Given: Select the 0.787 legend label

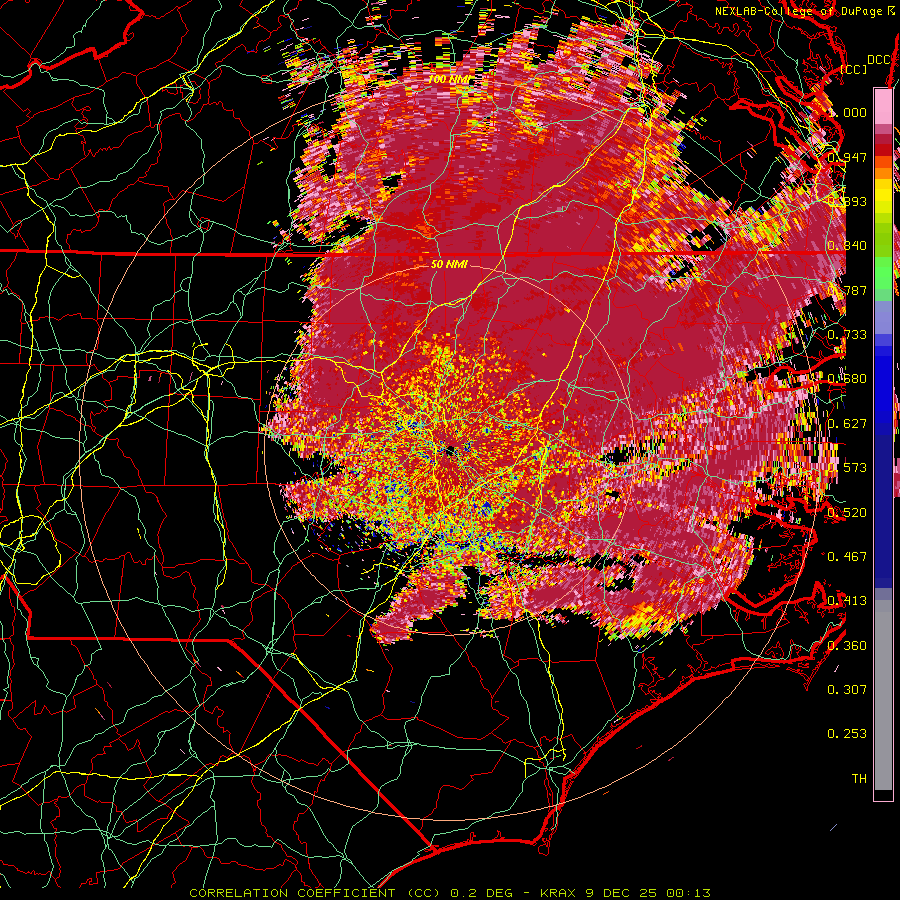Looking at the screenshot, I should pos(847,290).
